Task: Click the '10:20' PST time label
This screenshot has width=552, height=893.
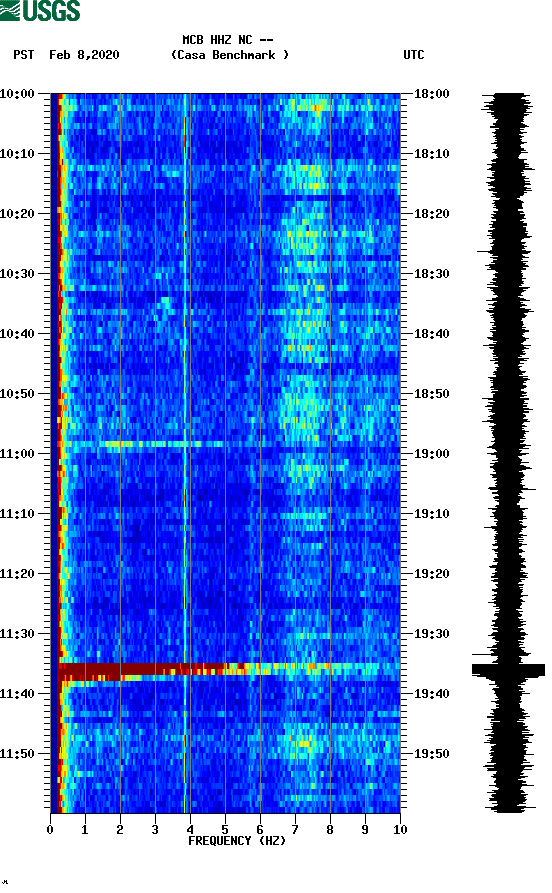Action: pyautogui.click(x=17, y=214)
